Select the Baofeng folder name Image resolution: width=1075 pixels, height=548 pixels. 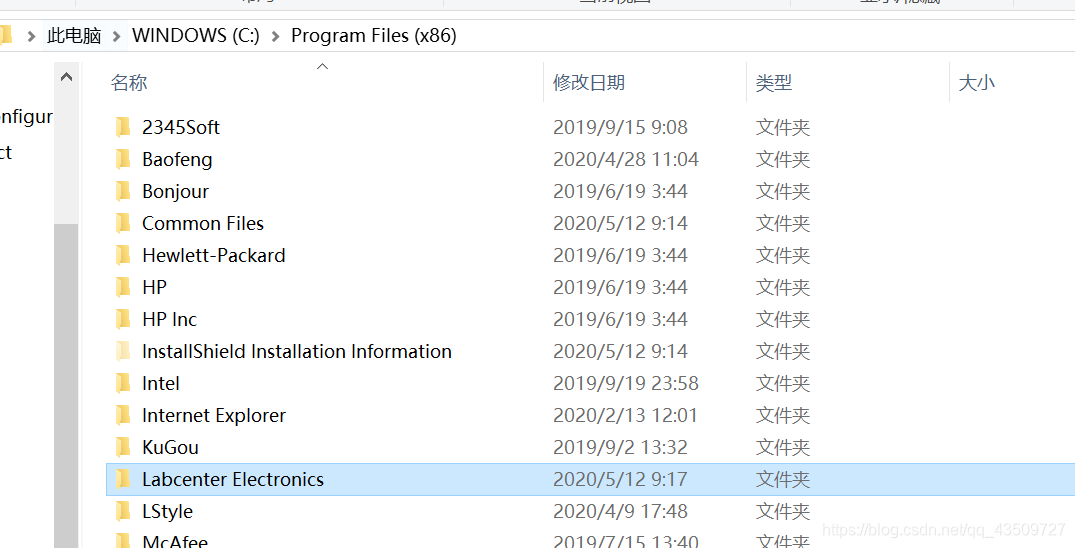[177, 159]
